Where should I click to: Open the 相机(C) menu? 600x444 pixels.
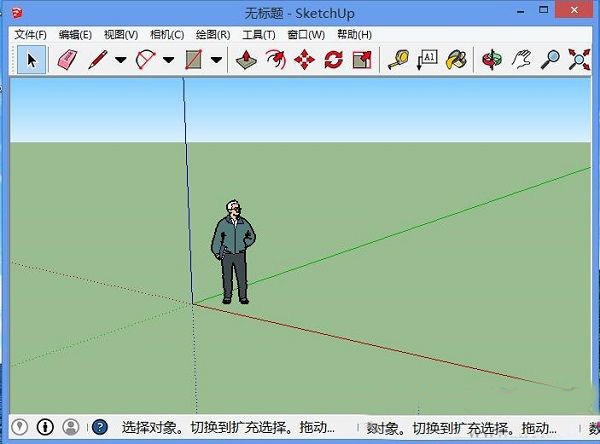(166, 35)
